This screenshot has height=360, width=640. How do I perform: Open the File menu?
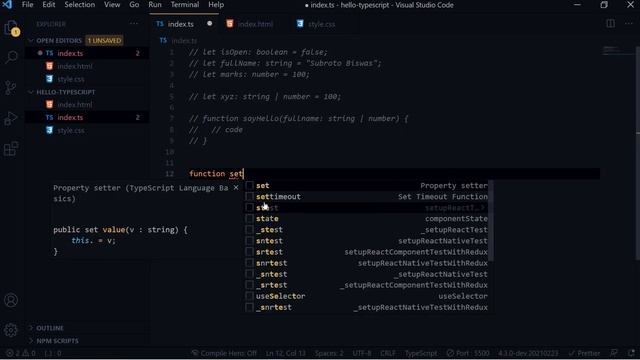click(x=27, y=5)
